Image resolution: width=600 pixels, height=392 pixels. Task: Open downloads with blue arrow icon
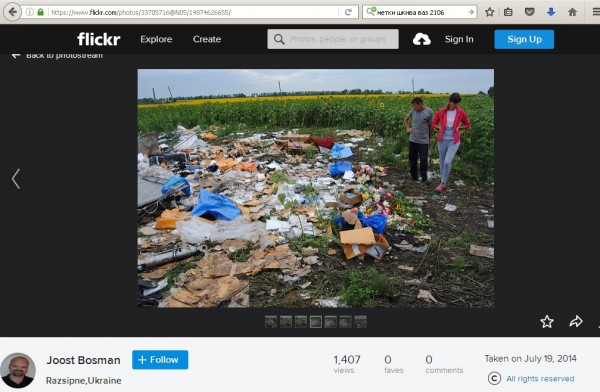(551, 12)
